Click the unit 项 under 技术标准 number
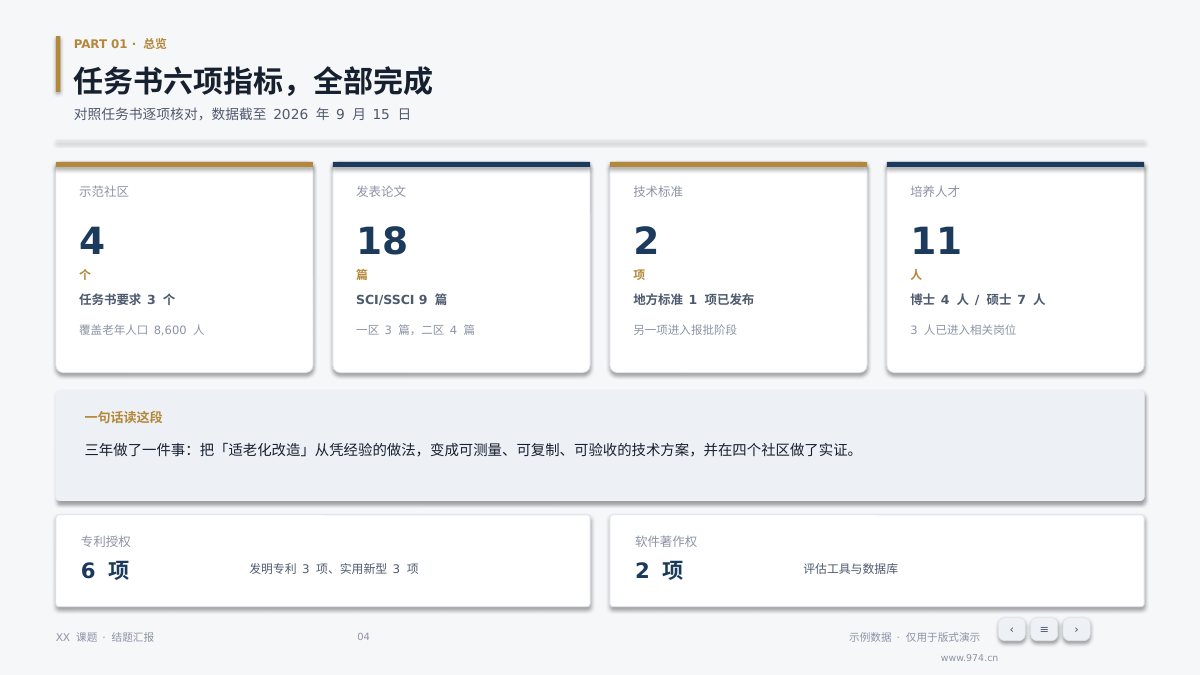 point(639,274)
